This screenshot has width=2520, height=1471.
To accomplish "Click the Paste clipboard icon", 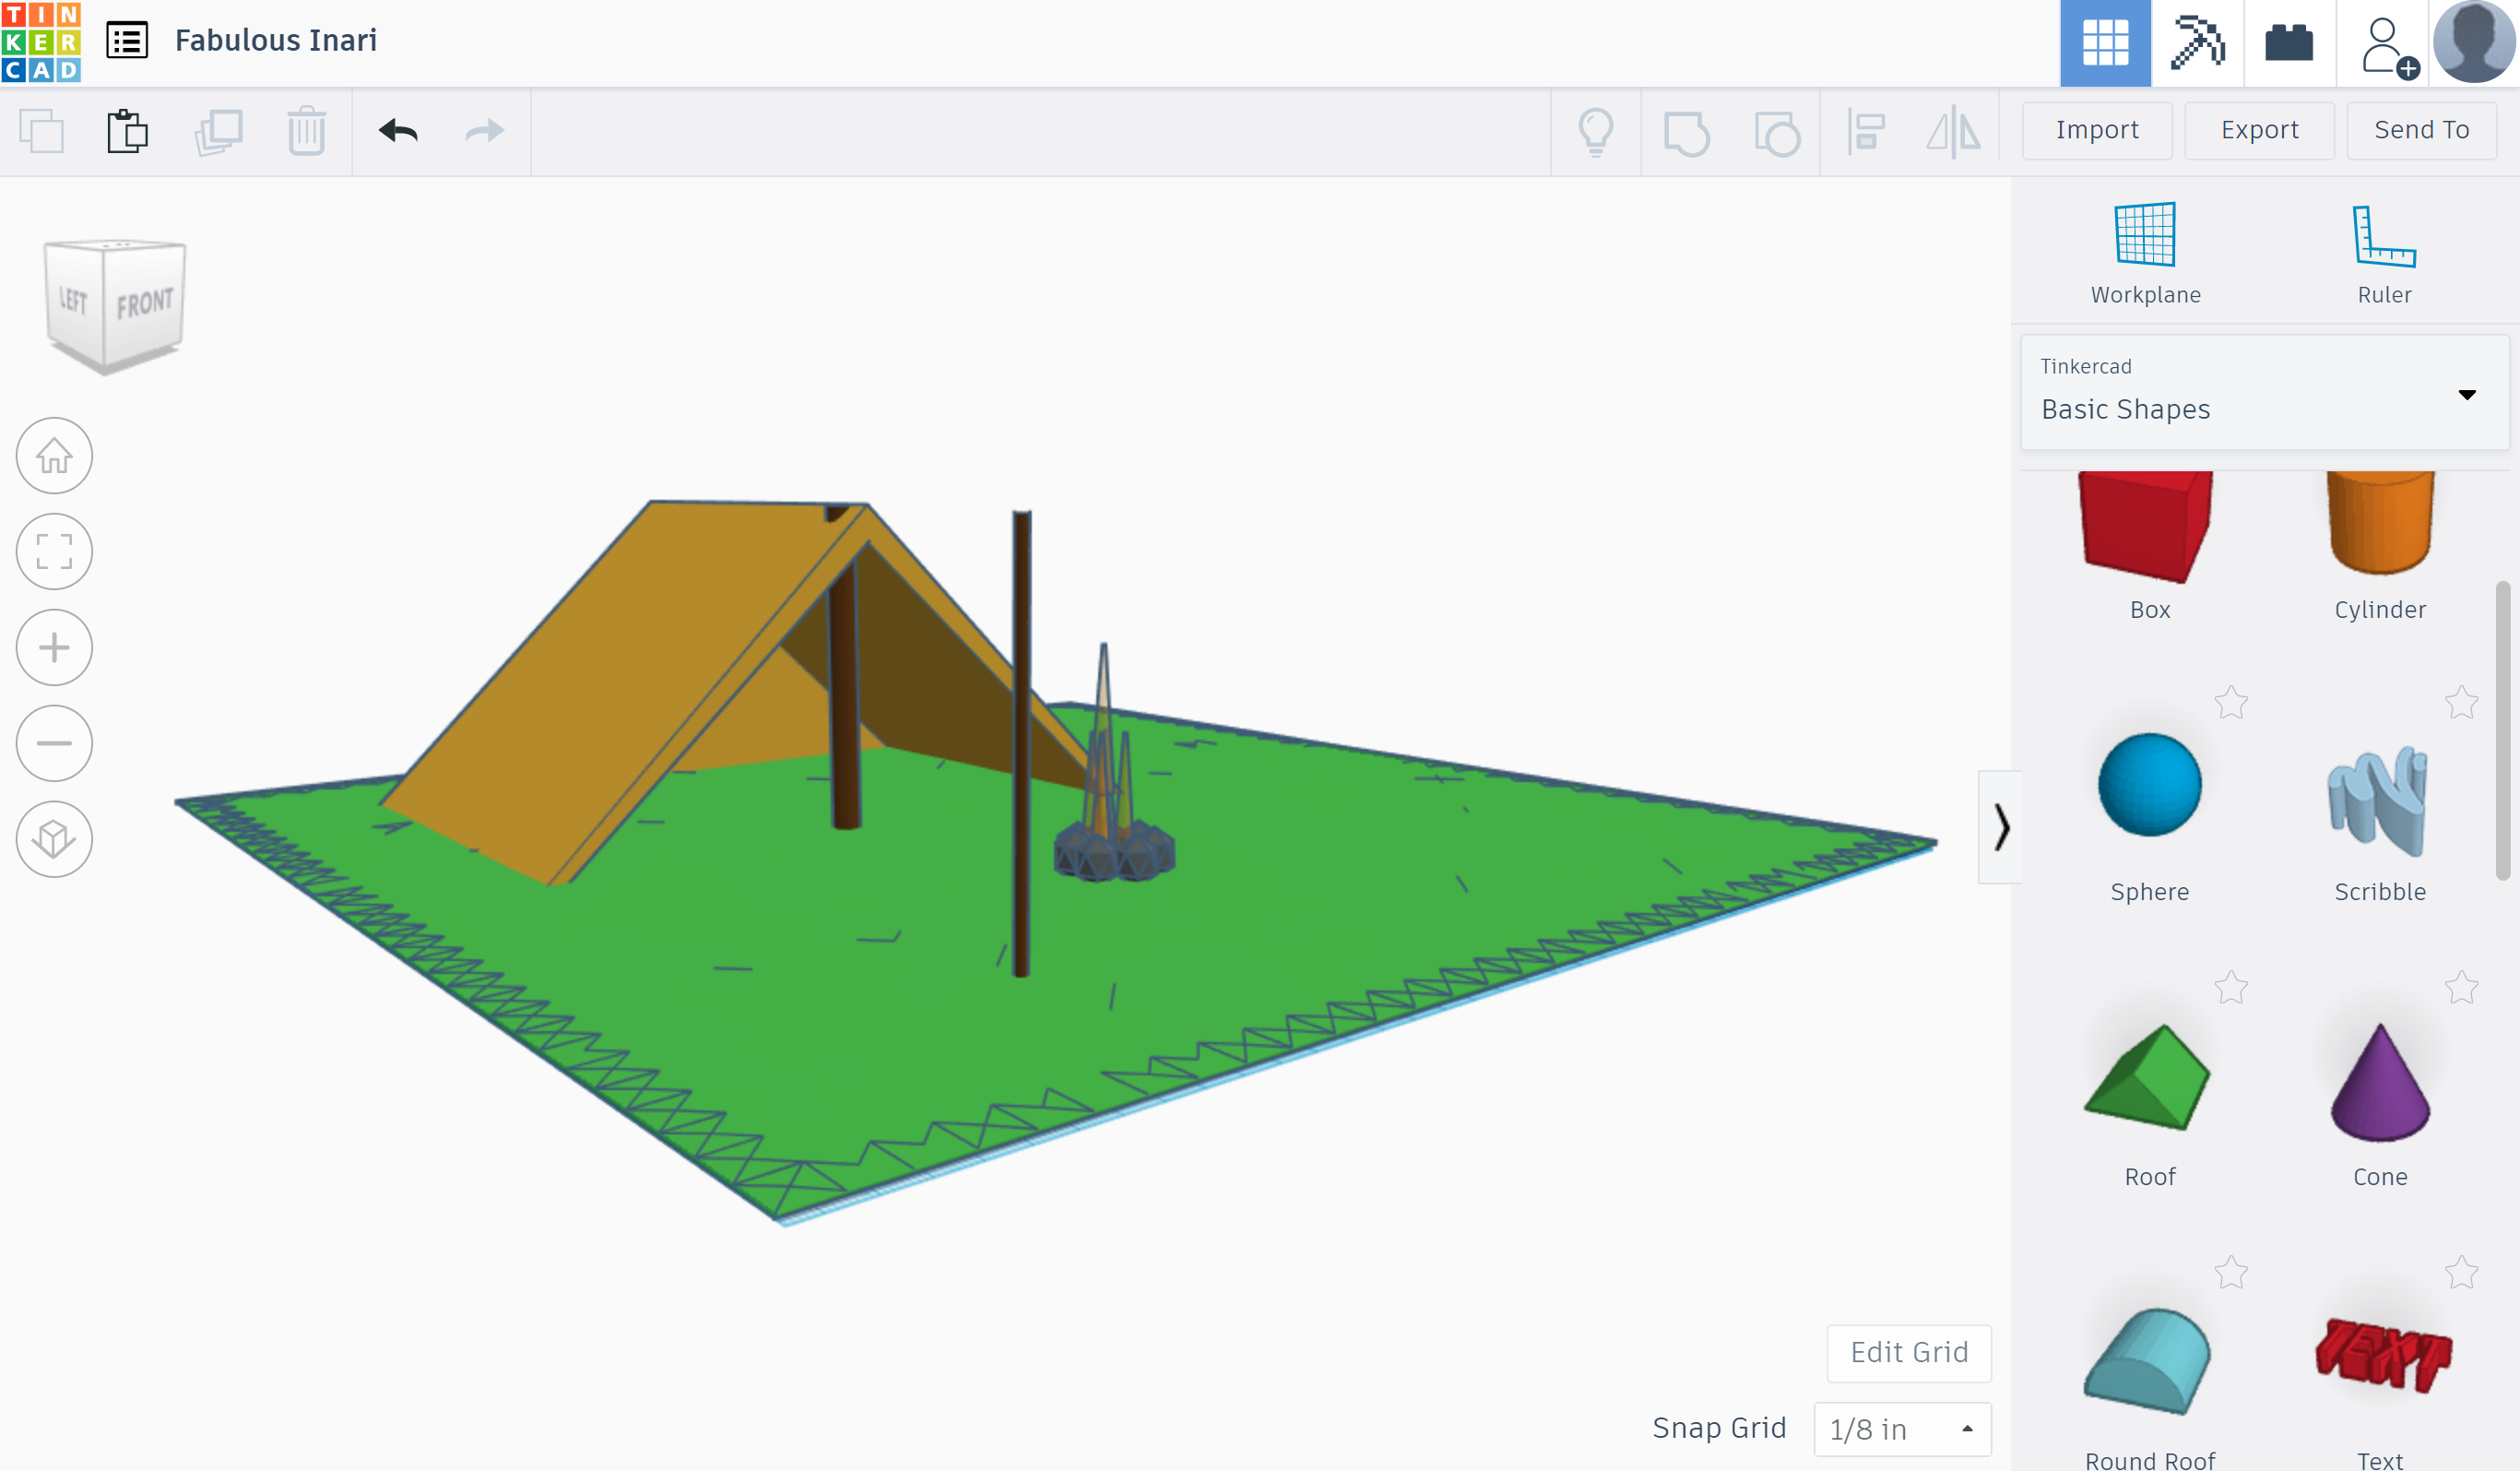I will coord(127,131).
